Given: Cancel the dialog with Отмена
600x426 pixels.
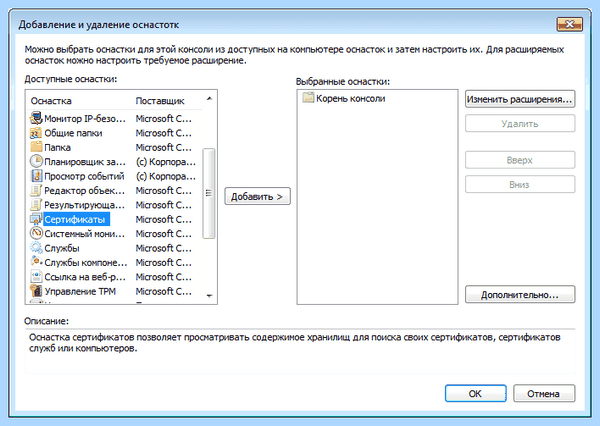Looking at the screenshot, I should pyautogui.click(x=544, y=393).
